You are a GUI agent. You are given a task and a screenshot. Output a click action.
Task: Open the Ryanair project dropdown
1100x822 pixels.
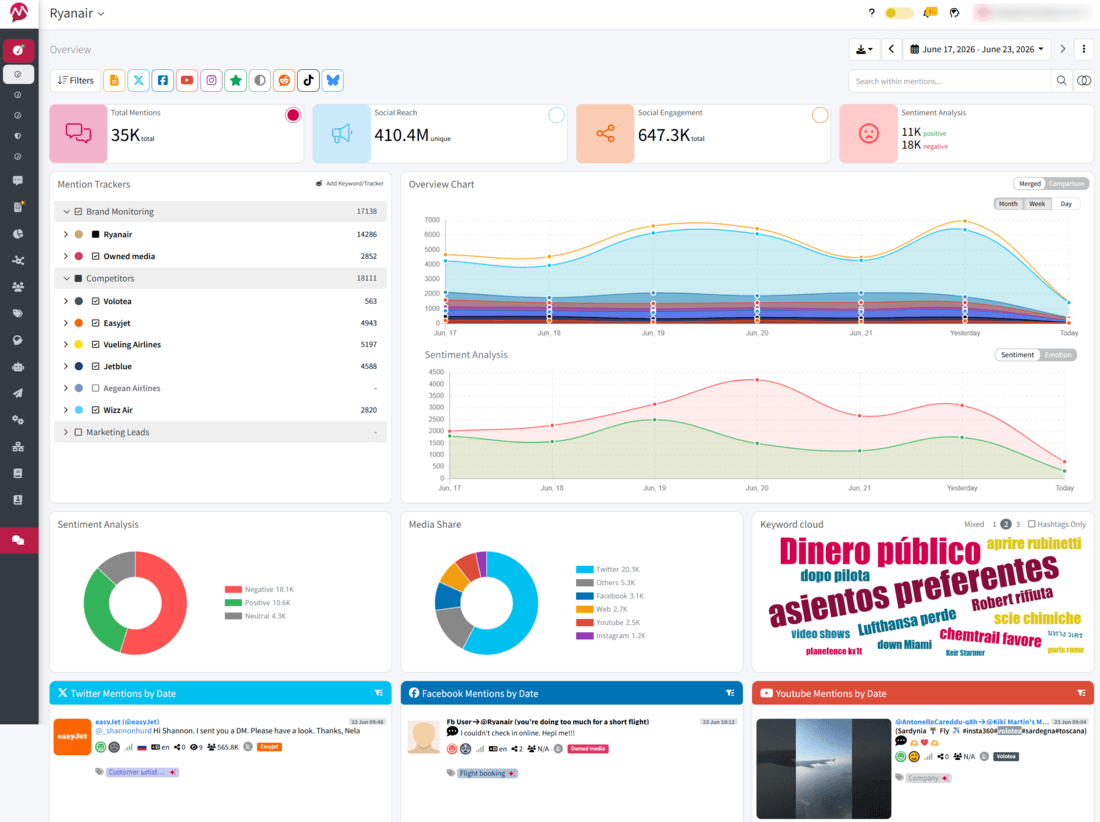[x=76, y=13]
